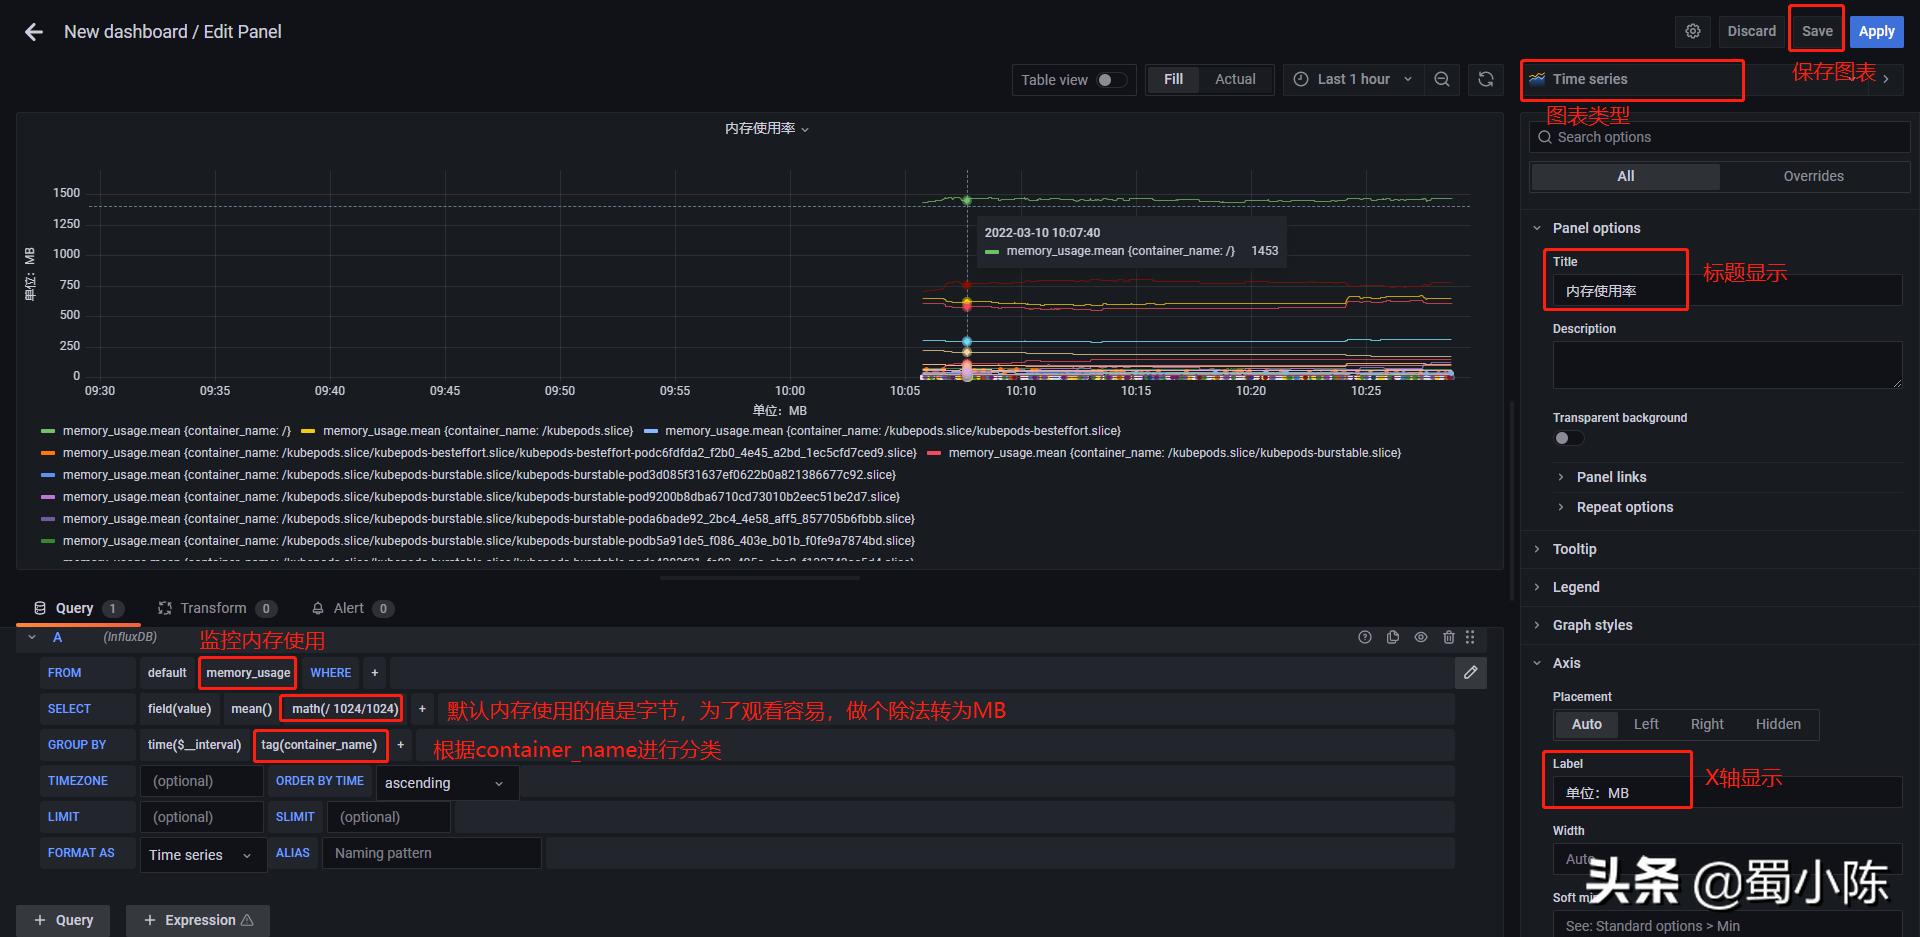Open the Time series visualization dropdown
This screenshot has height=937, width=1920.
(1631, 79)
